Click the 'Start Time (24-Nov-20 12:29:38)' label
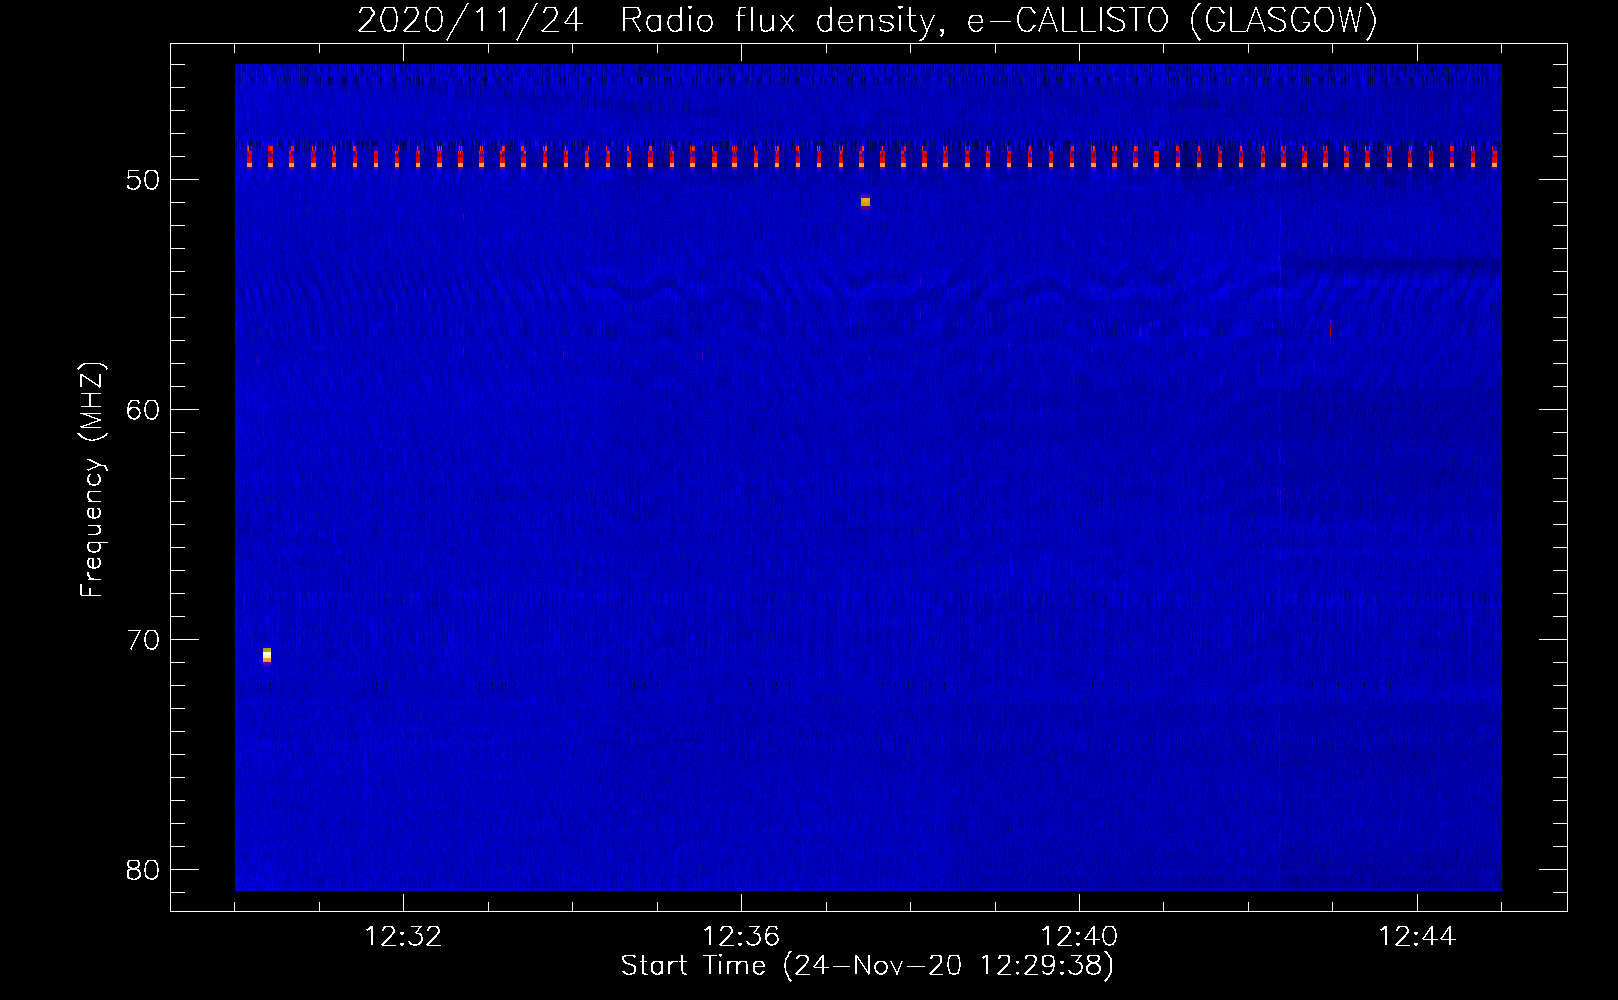Image resolution: width=1618 pixels, height=1000 pixels. point(867,966)
